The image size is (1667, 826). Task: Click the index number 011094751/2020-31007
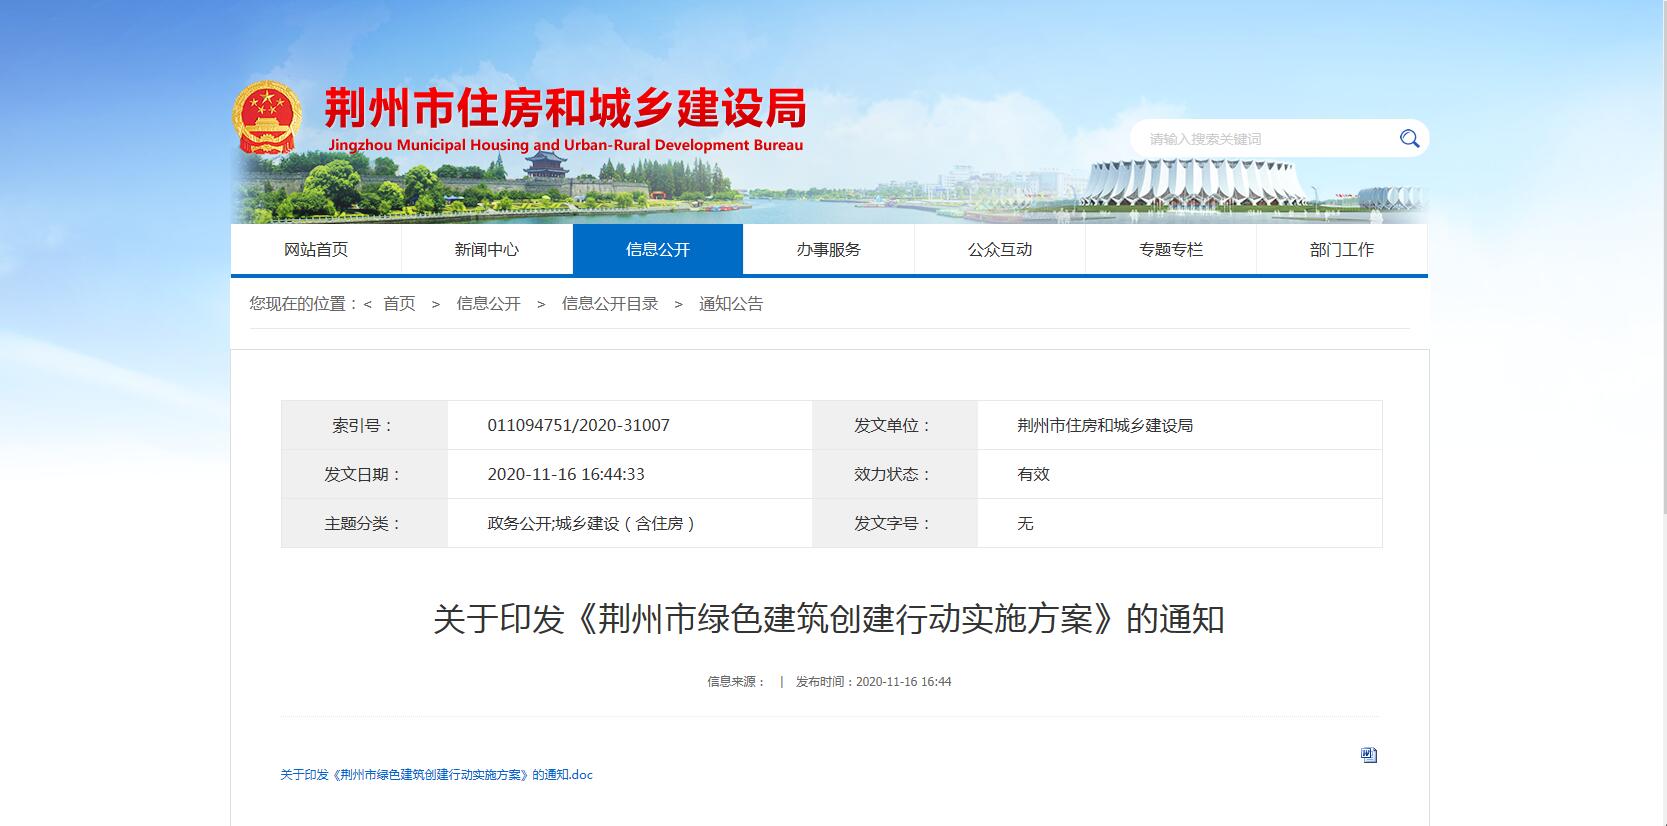pos(578,425)
